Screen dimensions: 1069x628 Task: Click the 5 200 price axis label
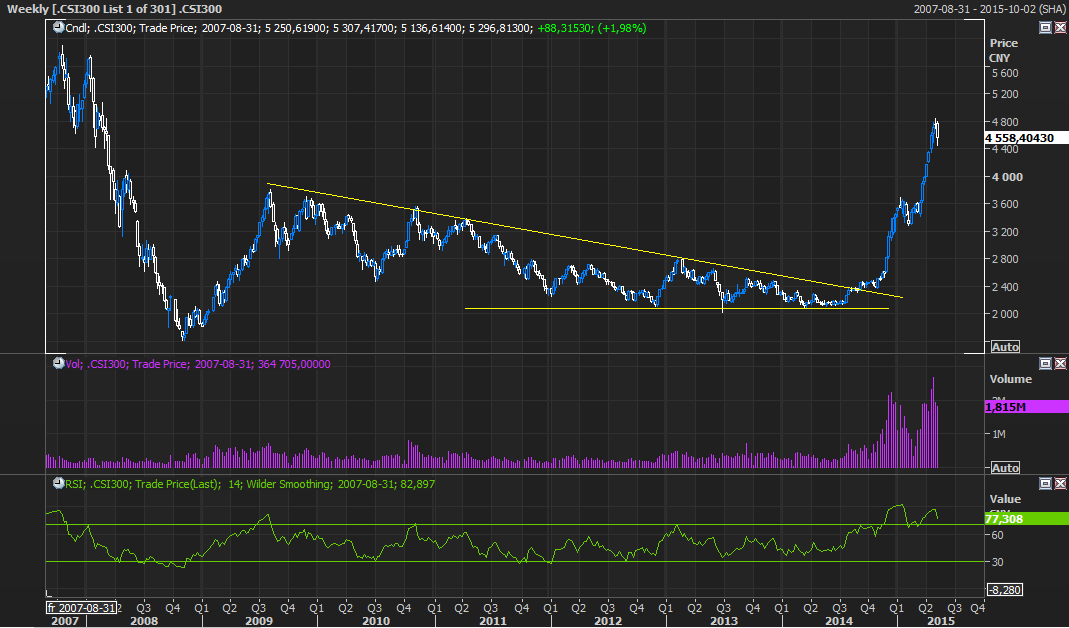click(1004, 94)
